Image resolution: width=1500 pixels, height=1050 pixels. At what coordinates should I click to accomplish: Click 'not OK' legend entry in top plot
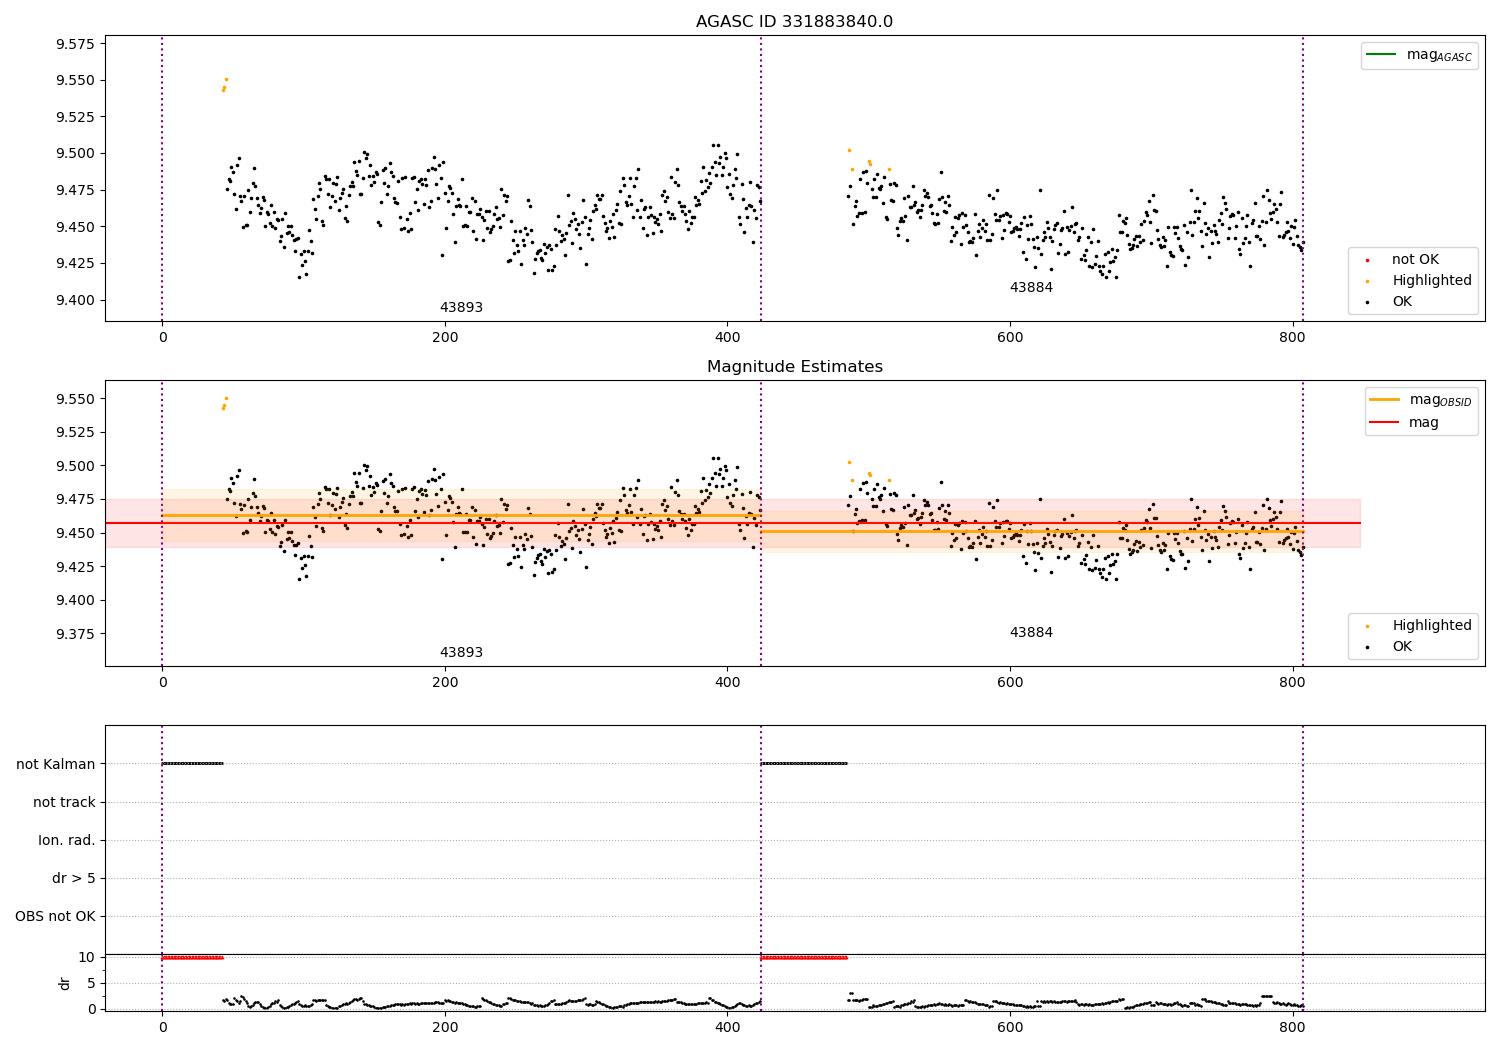point(1403,260)
